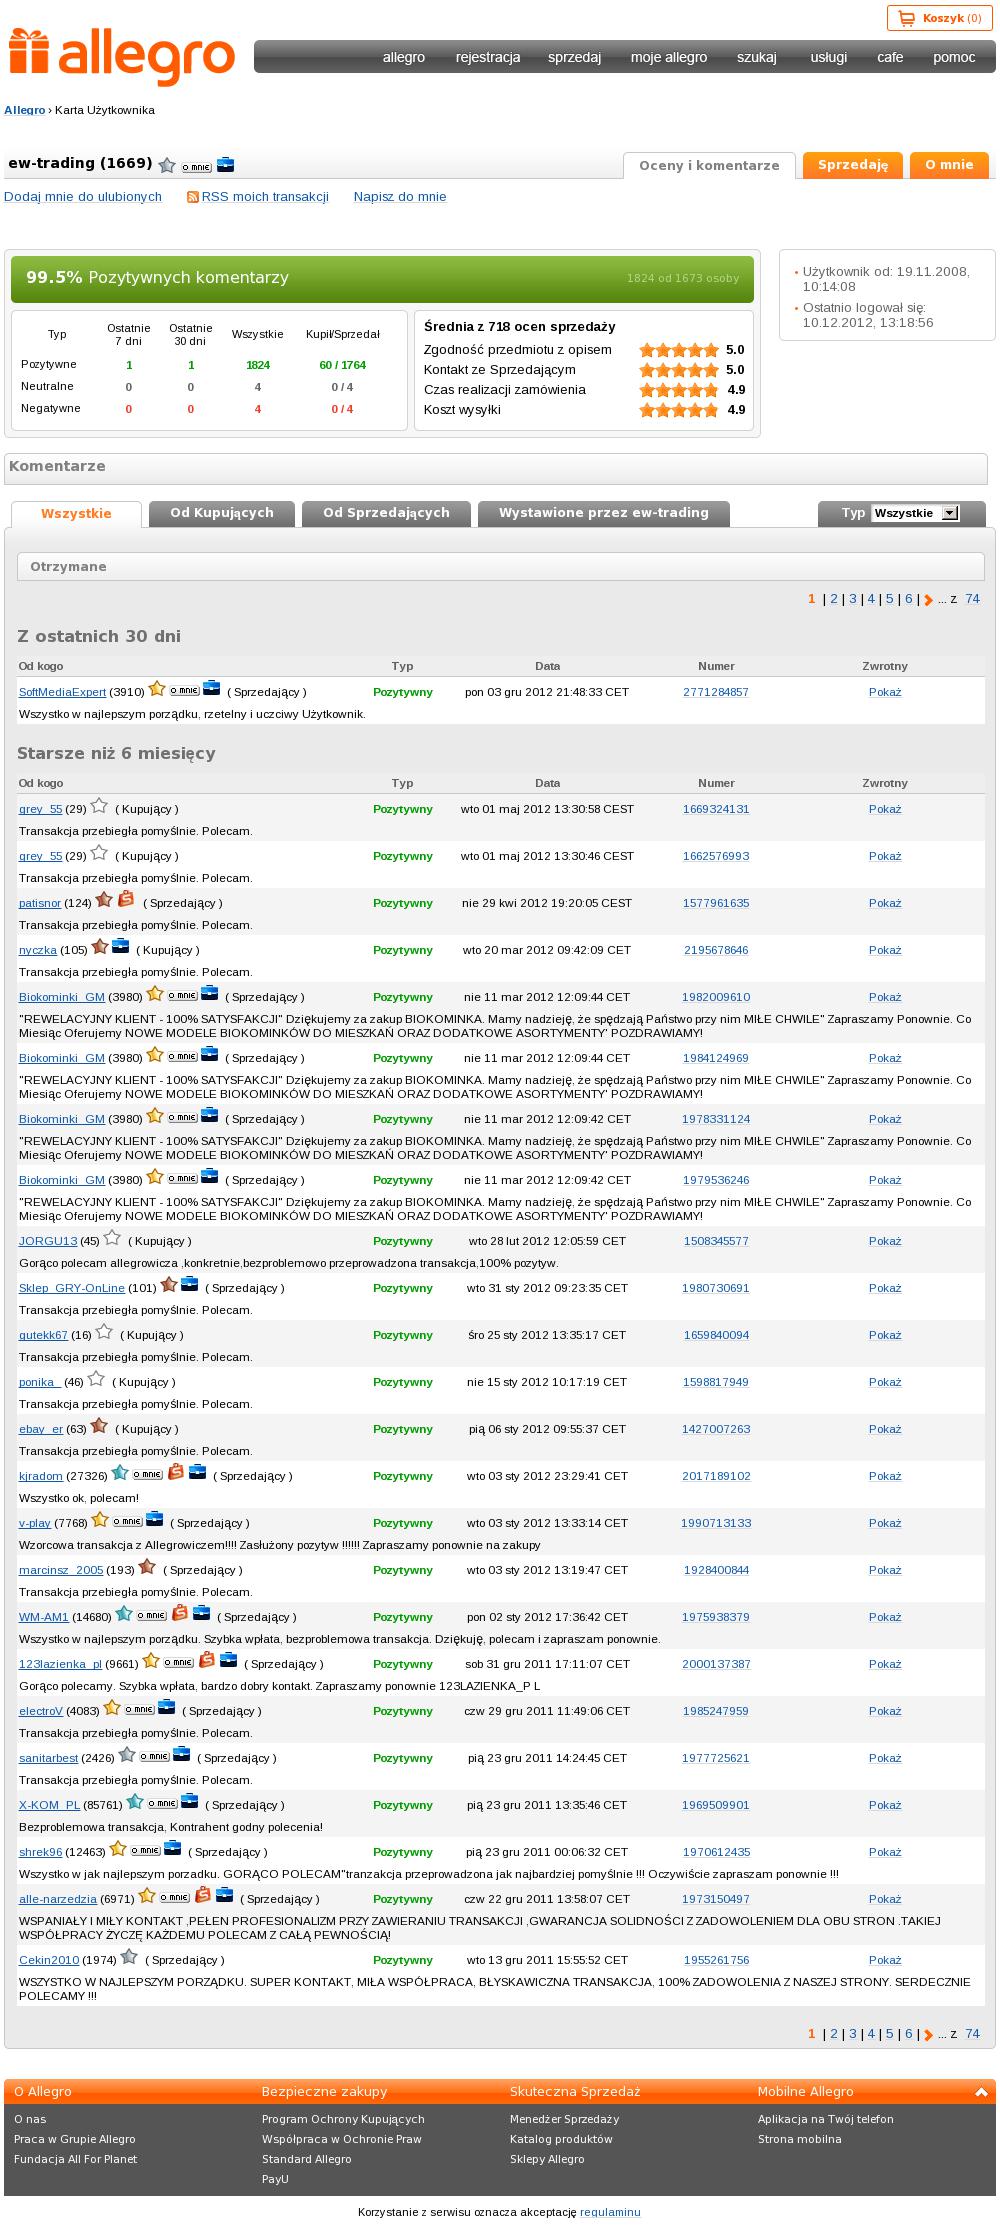
Task: Click the 'regulaminu' link in footer
Action: pos(610,2212)
